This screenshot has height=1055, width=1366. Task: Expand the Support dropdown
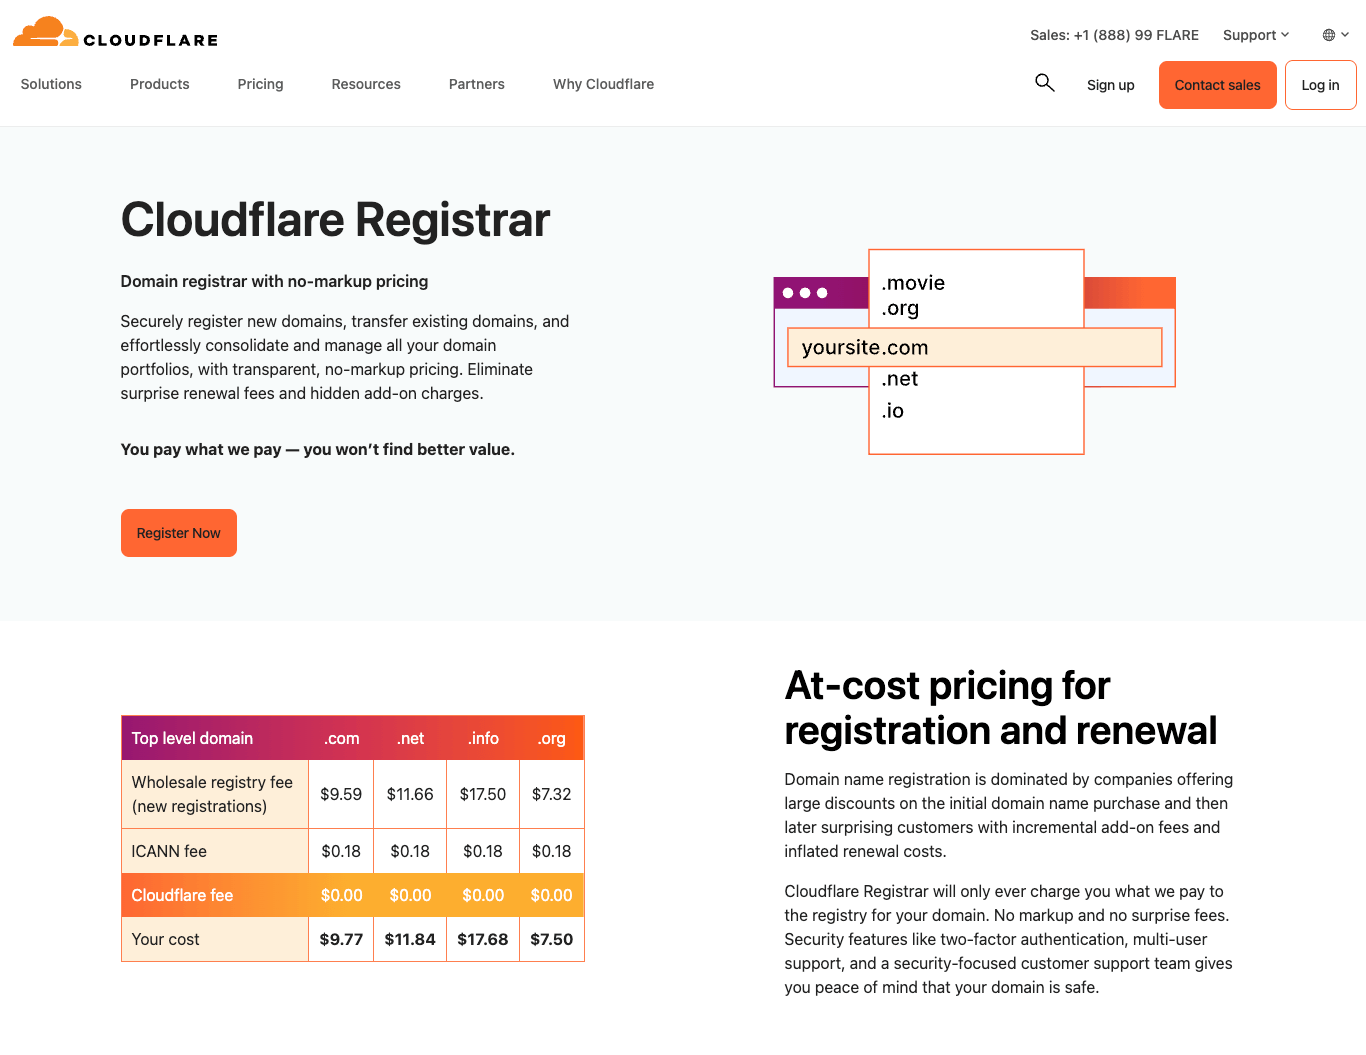[x=1256, y=35]
